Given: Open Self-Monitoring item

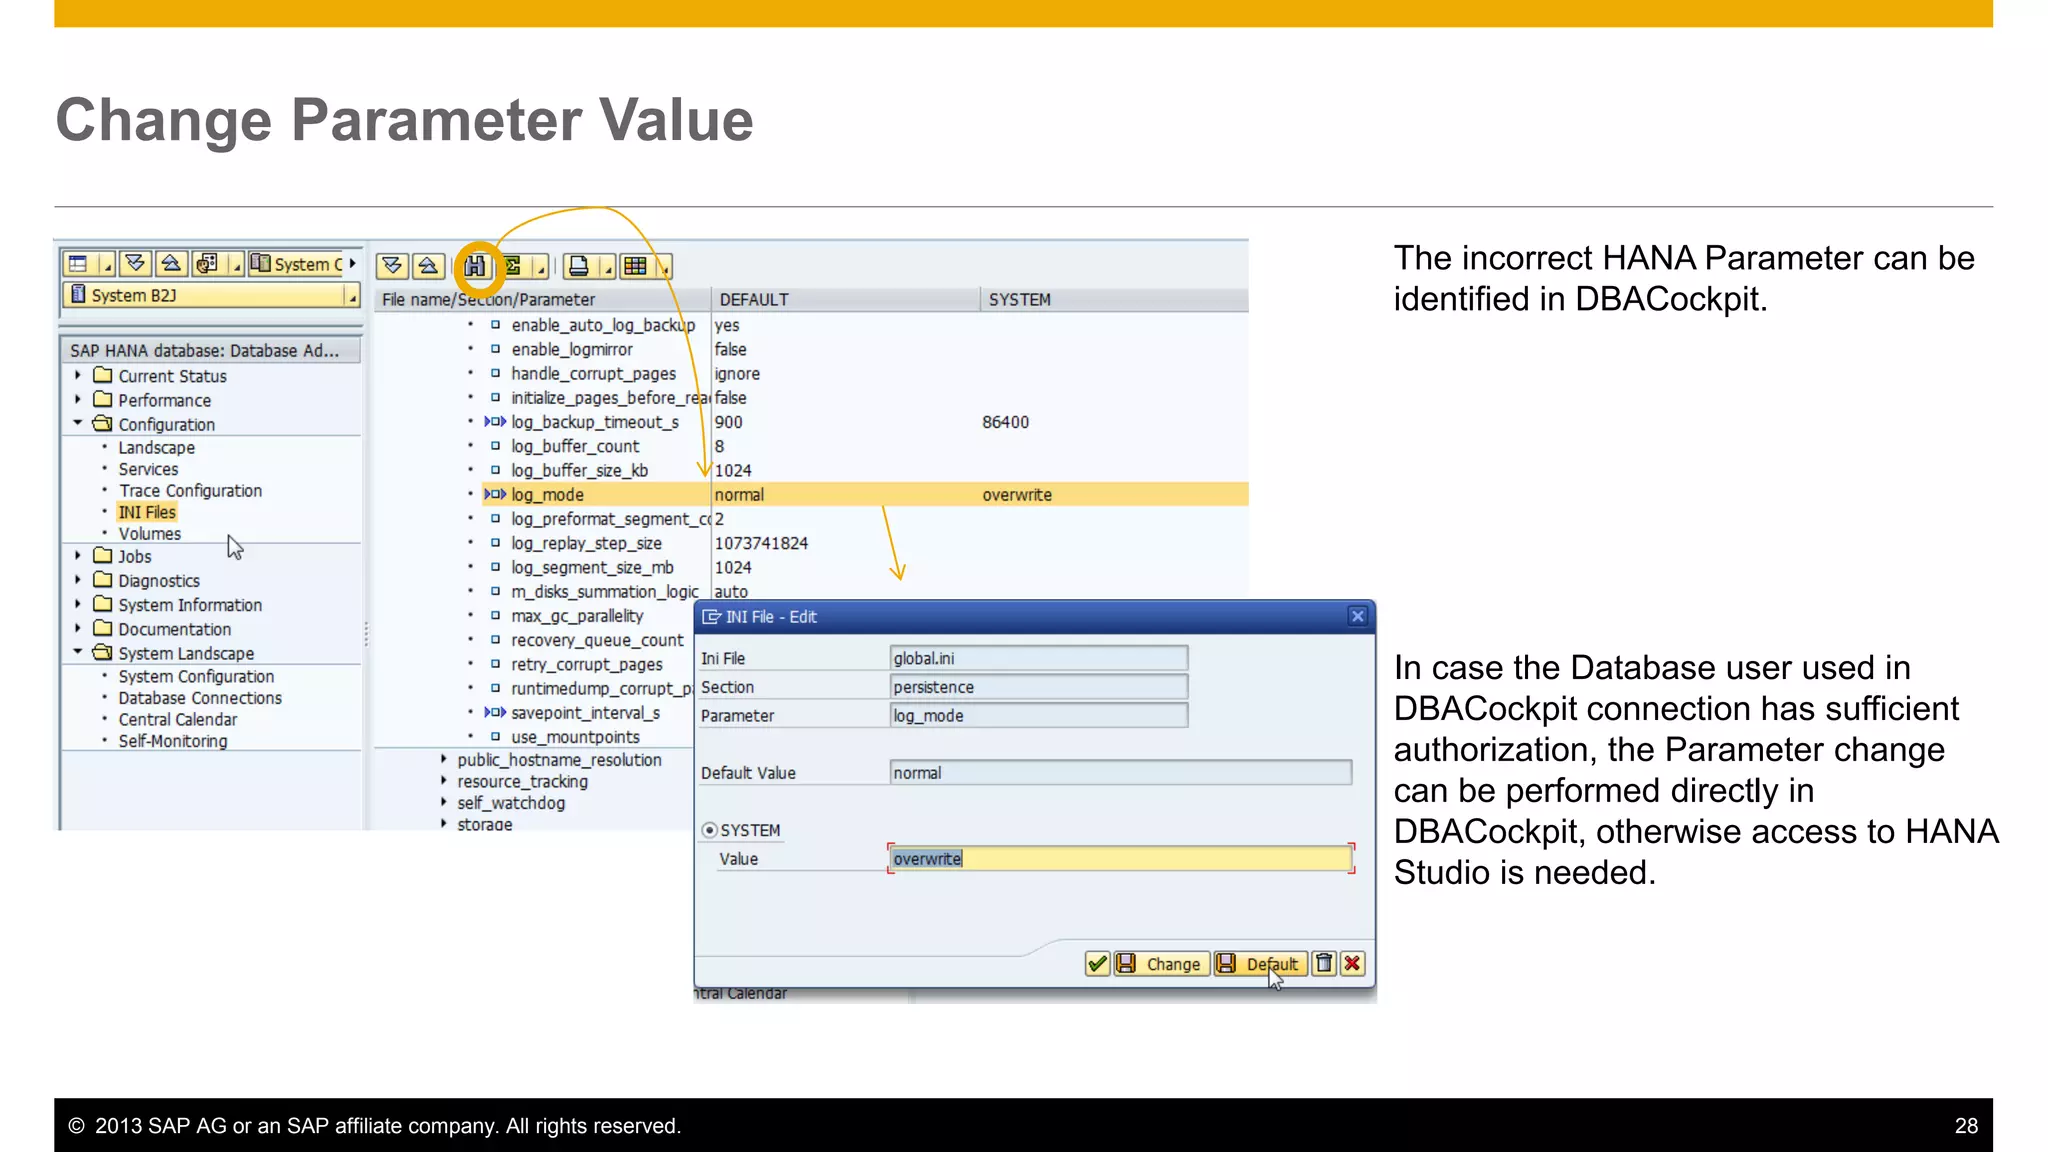Looking at the screenshot, I should (x=173, y=741).
